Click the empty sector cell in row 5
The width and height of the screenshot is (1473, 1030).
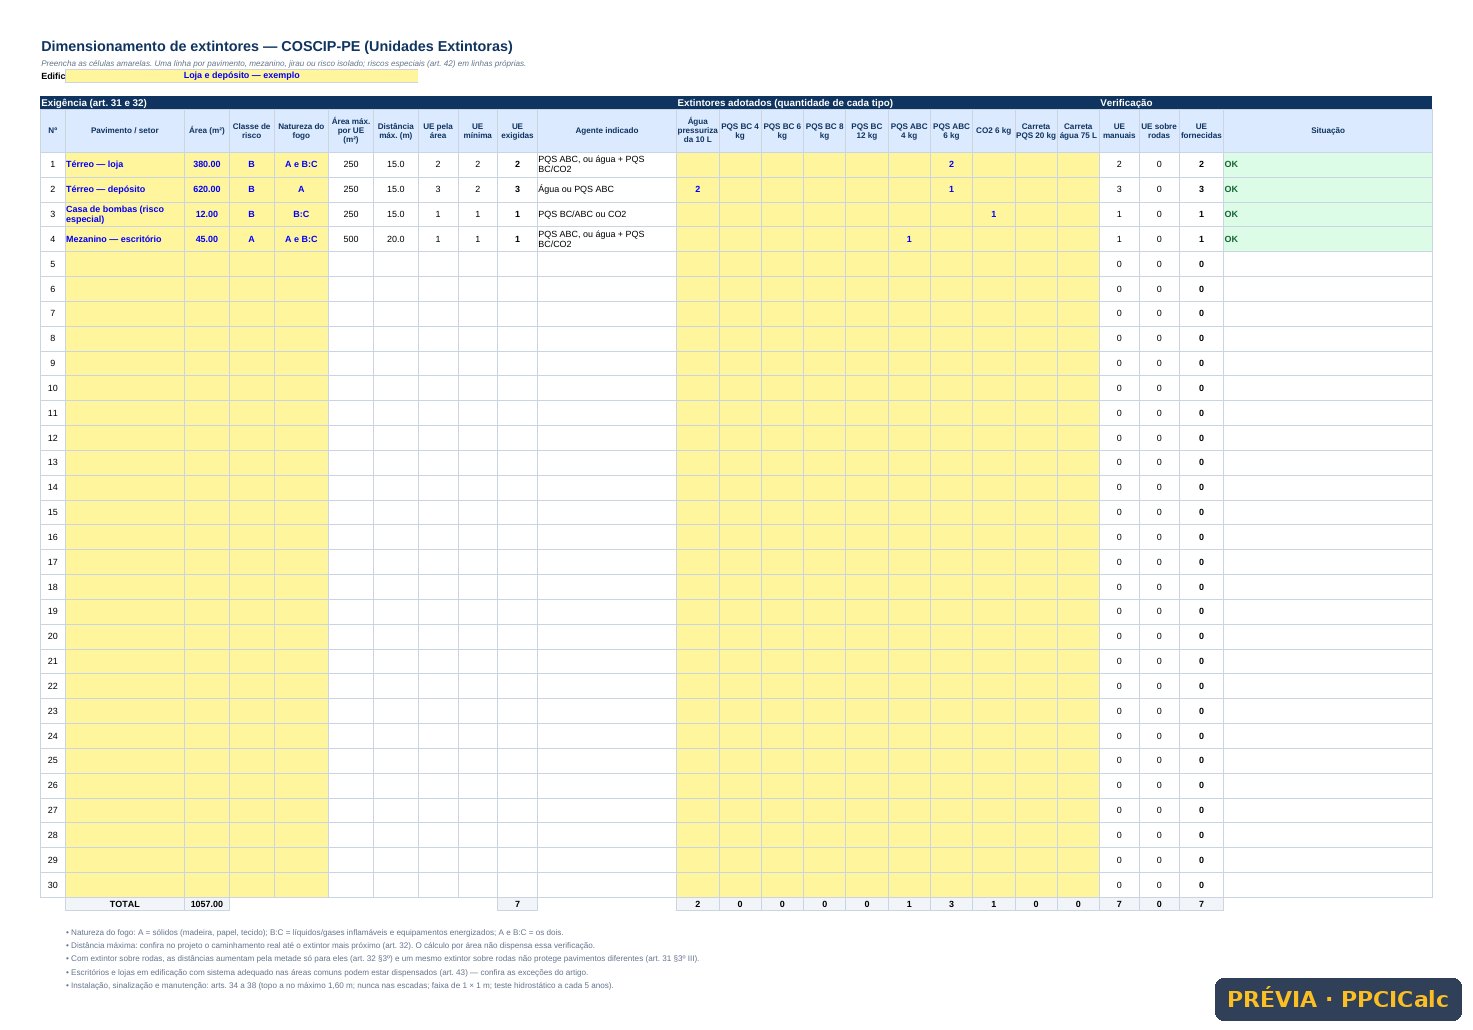[x=125, y=264]
